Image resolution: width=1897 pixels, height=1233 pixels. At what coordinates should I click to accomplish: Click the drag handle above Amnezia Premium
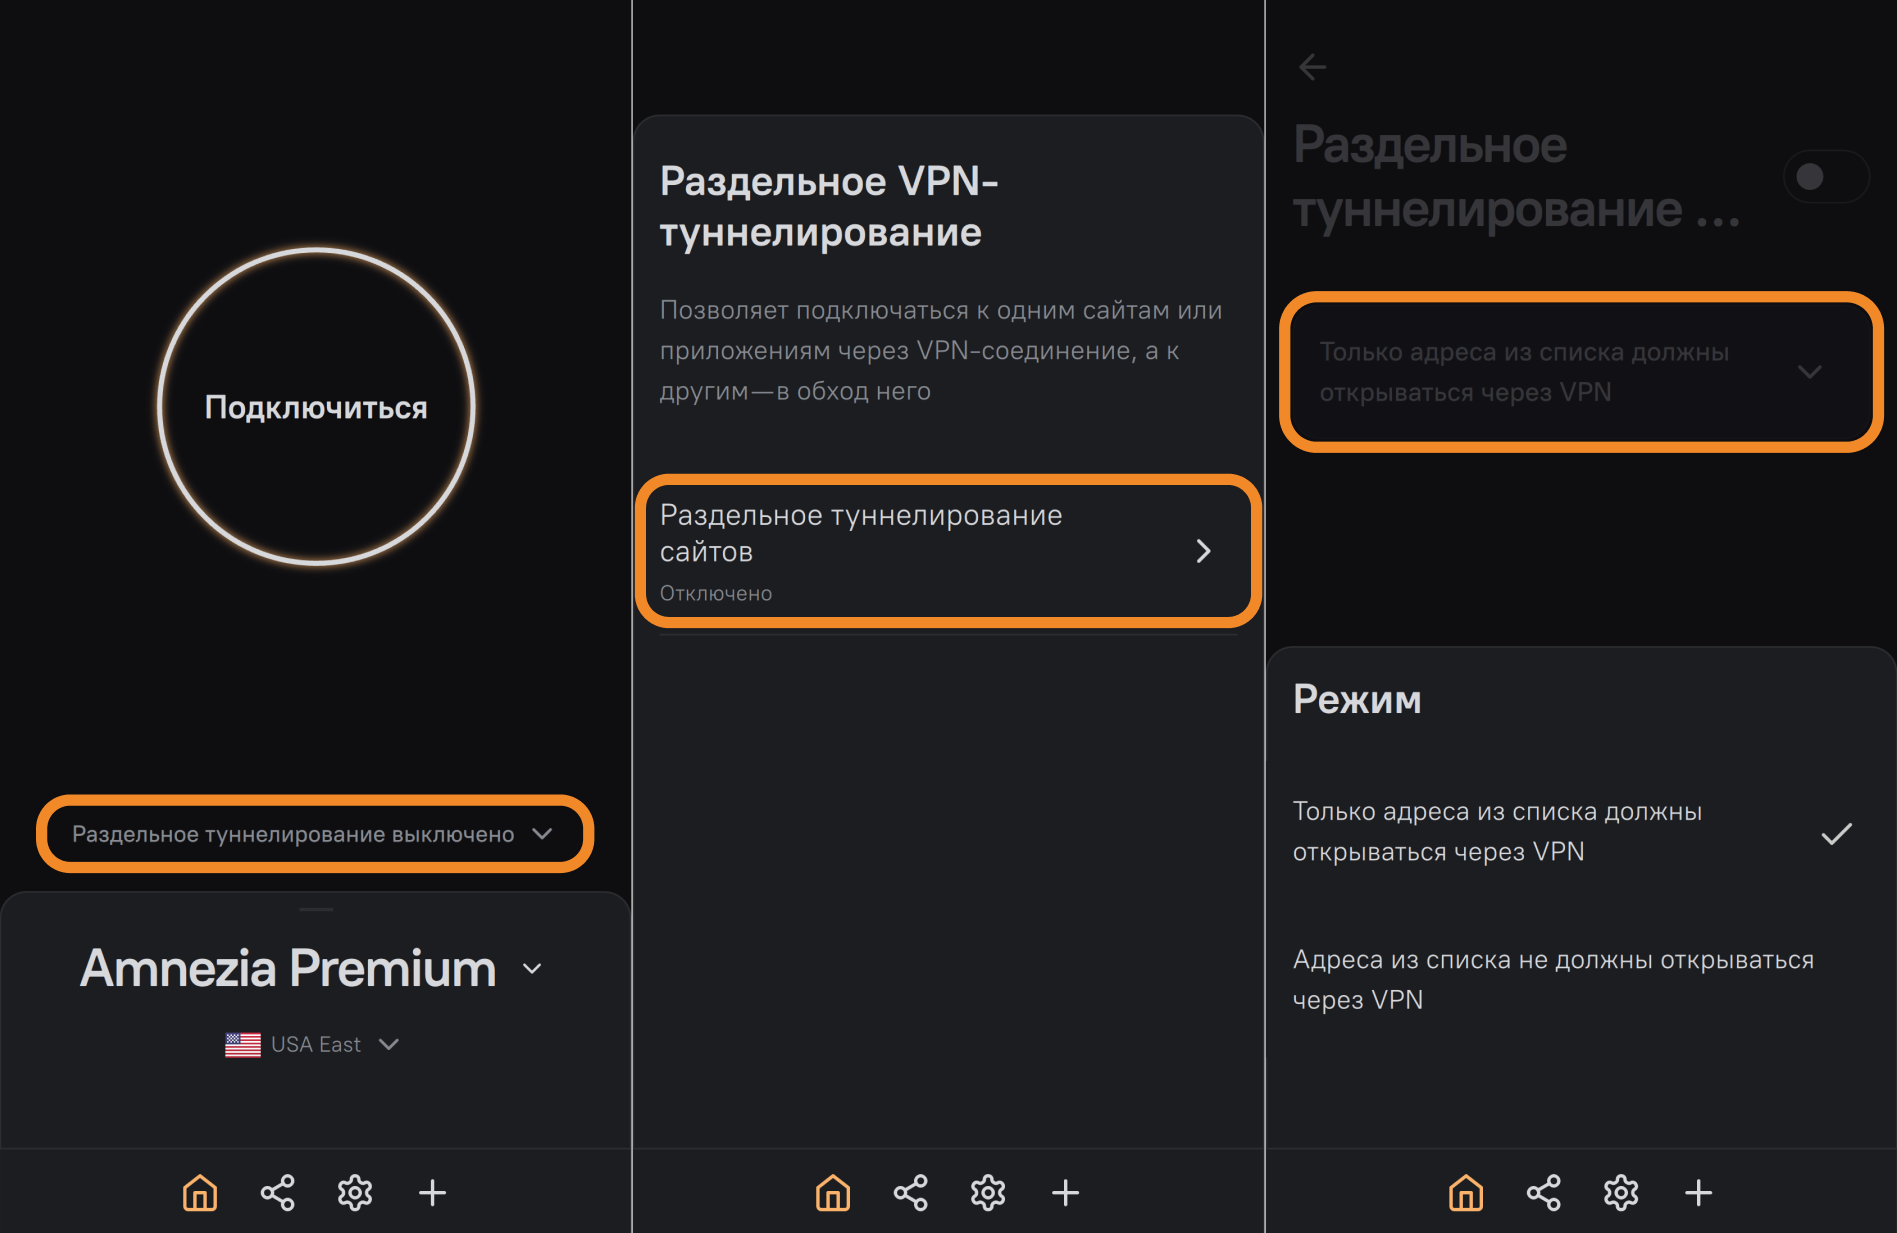click(316, 909)
